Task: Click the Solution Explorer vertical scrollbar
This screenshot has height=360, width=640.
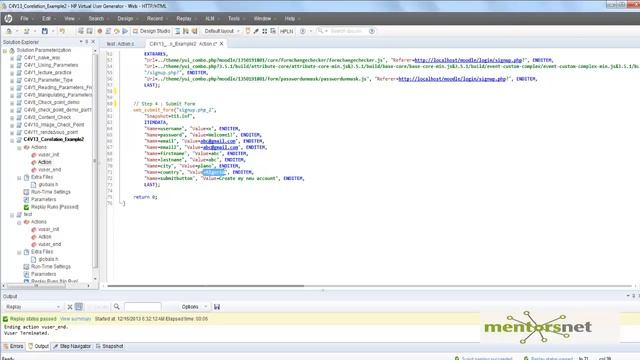Action: [96, 163]
